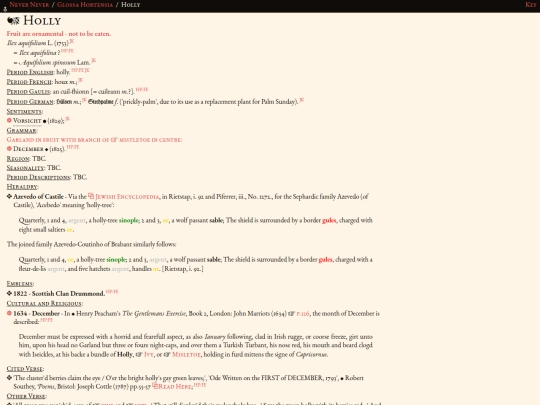Open the Ivy cross-reference link
The width and height of the screenshot is (540, 405).
[149, 354]
